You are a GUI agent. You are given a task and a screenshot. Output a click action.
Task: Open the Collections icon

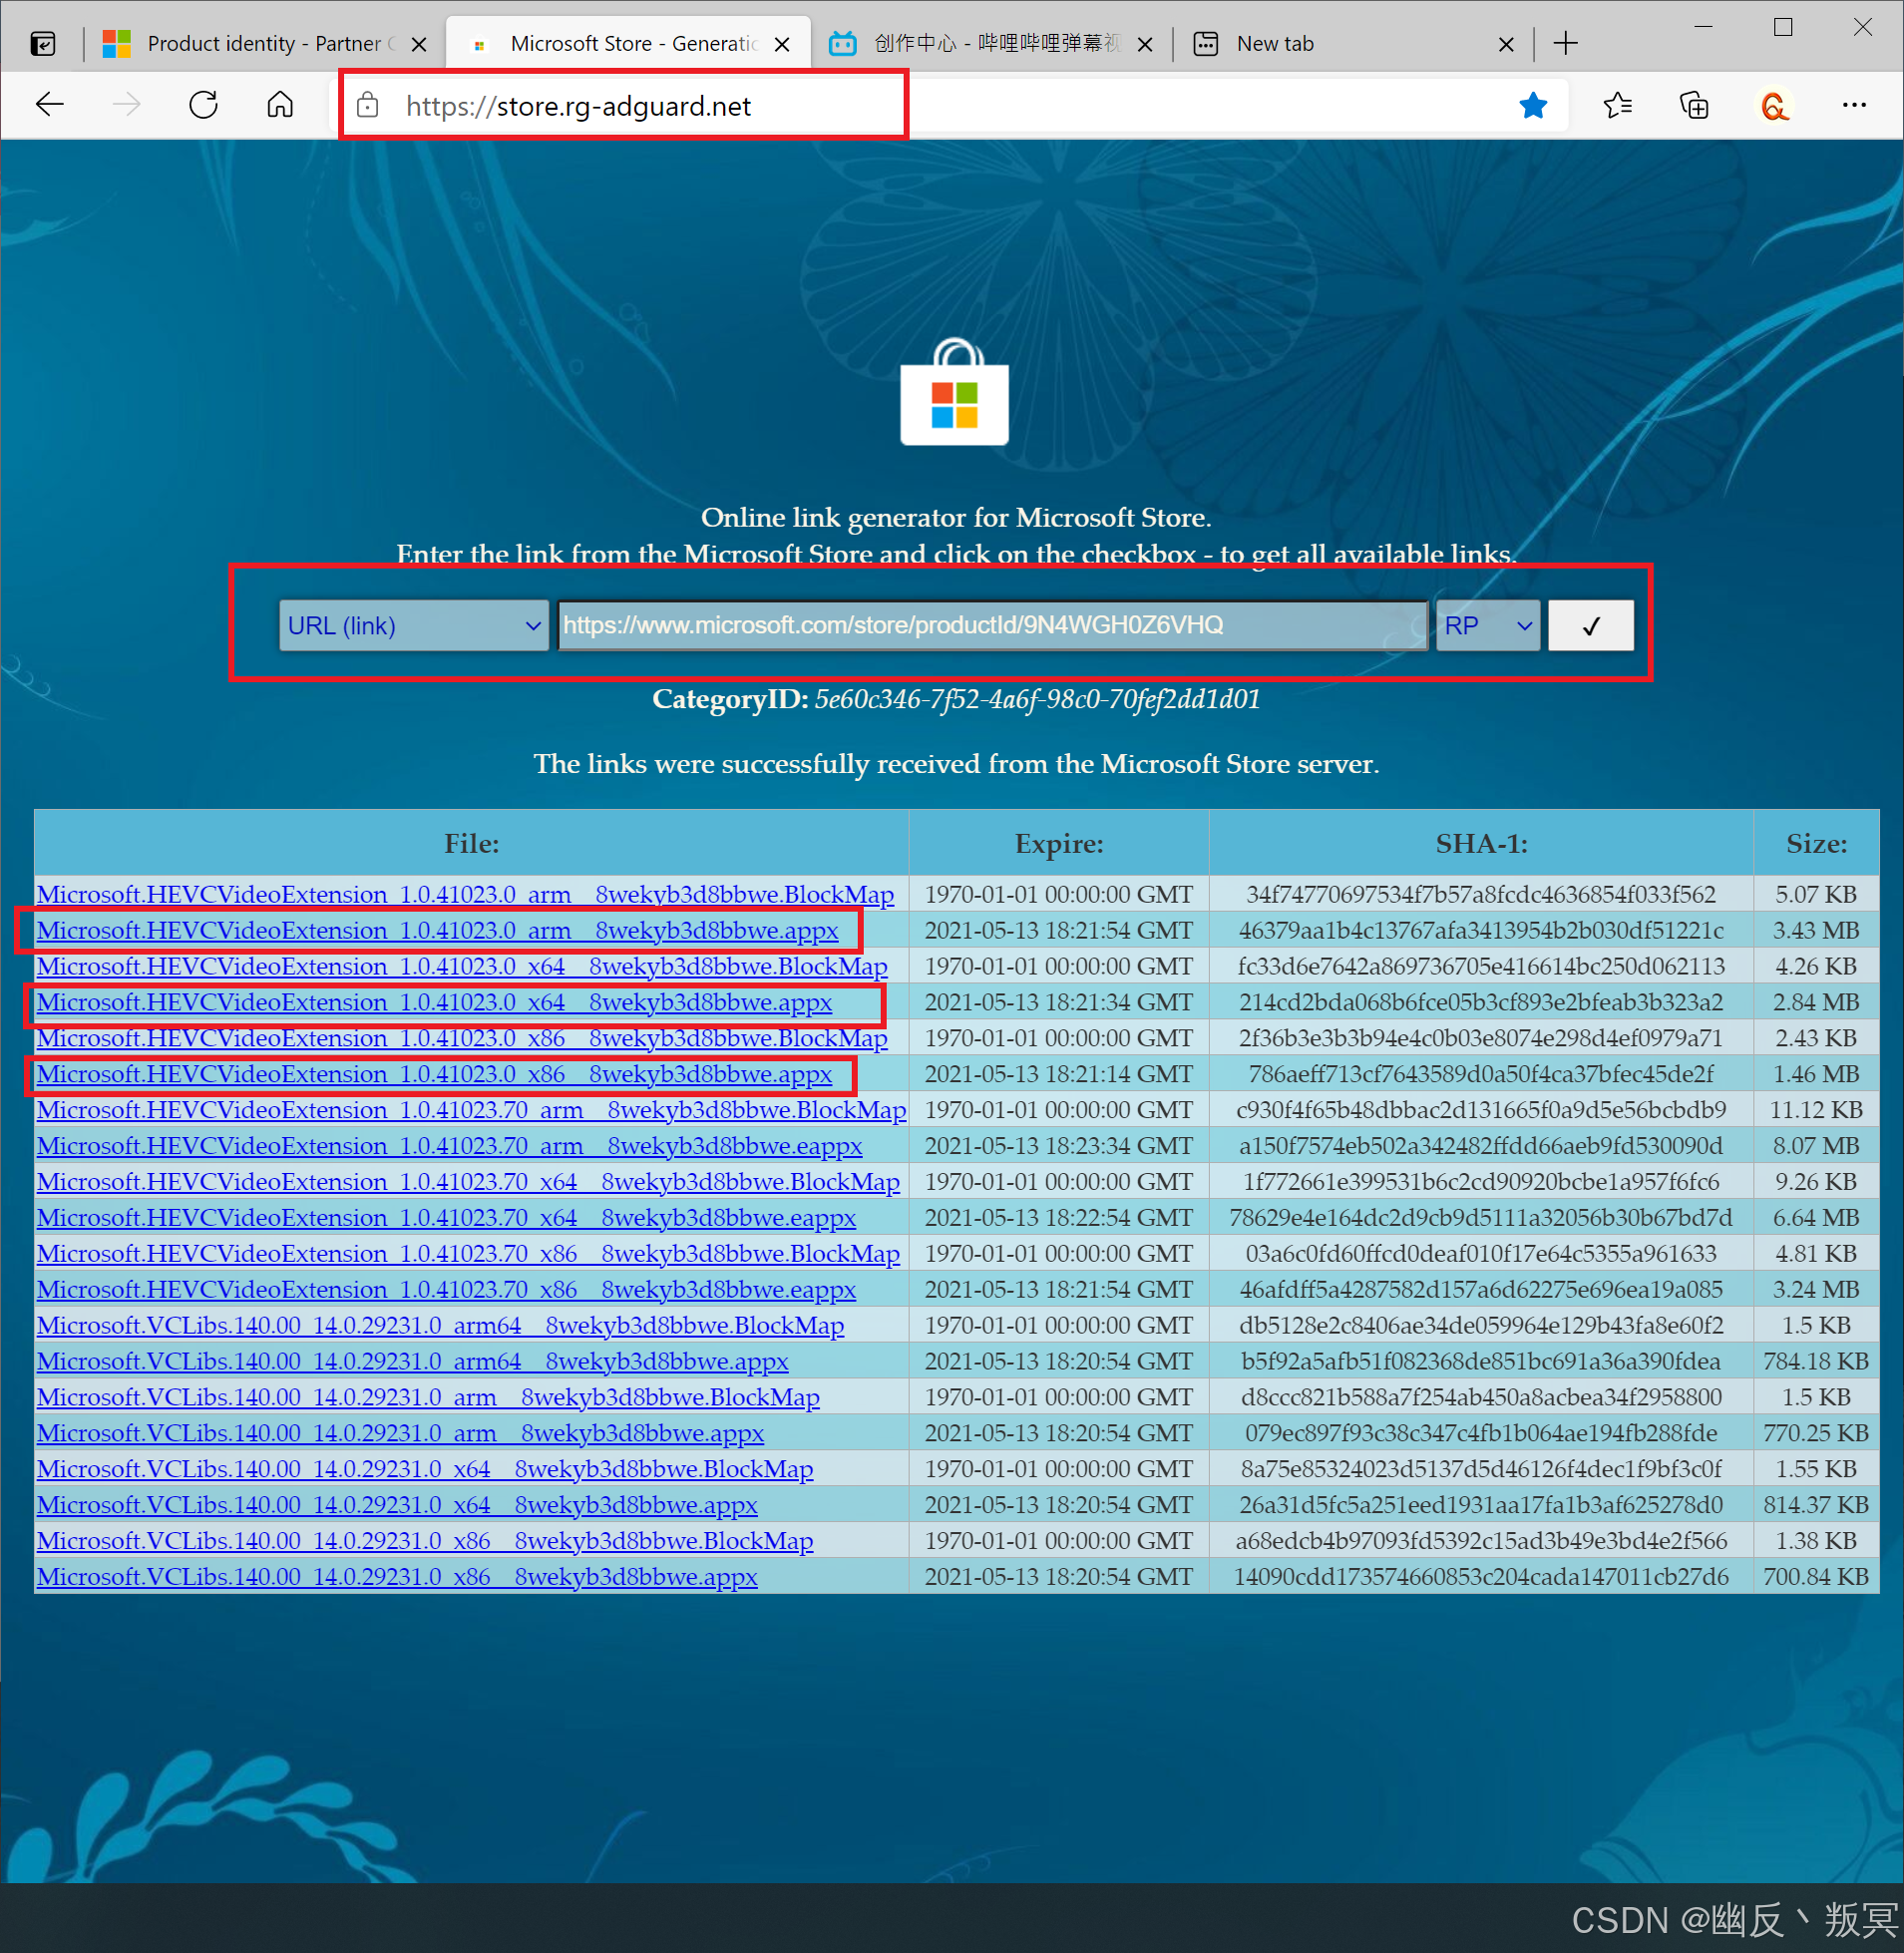coord(1694,105)
